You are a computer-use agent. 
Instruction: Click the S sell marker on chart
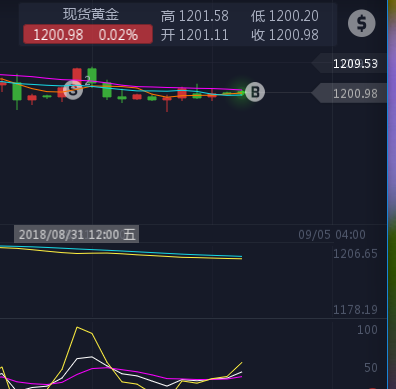(x=73, y=89)
